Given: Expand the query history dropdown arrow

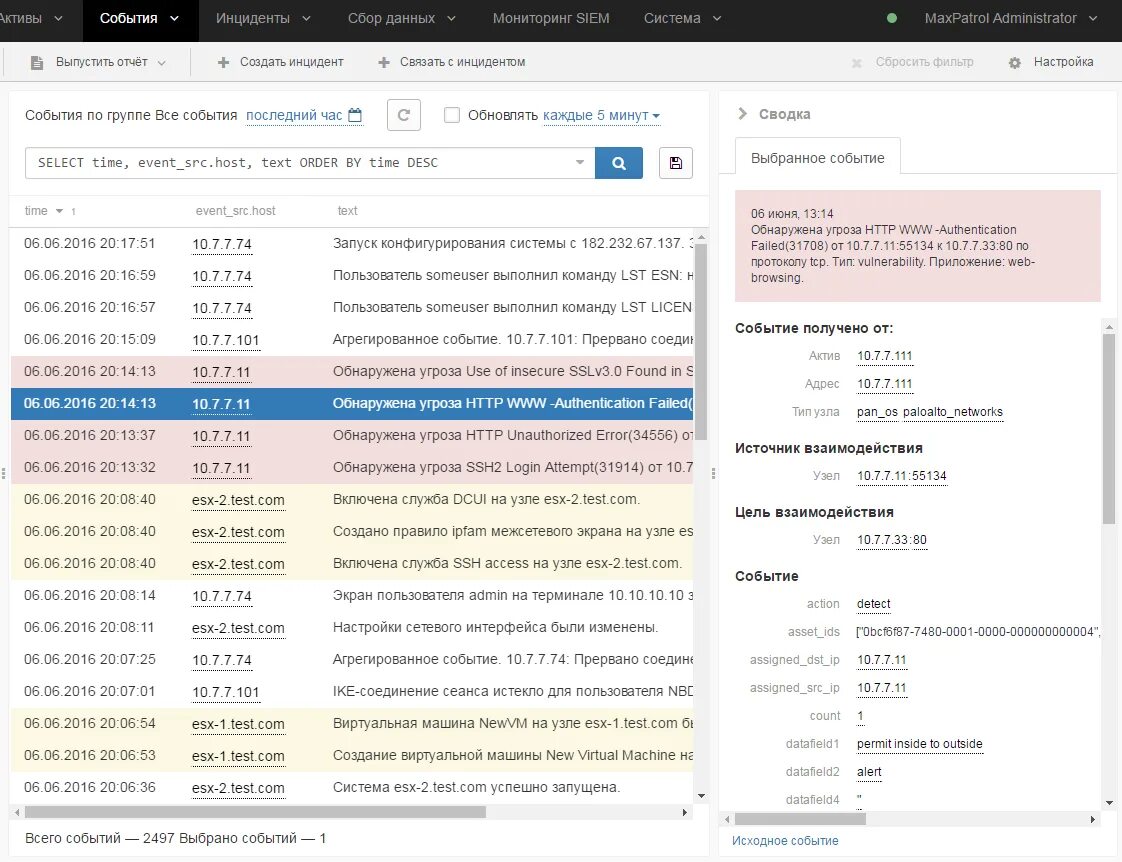Looking at the screenshot, I should pyautogui.click(x=580, y=162).
